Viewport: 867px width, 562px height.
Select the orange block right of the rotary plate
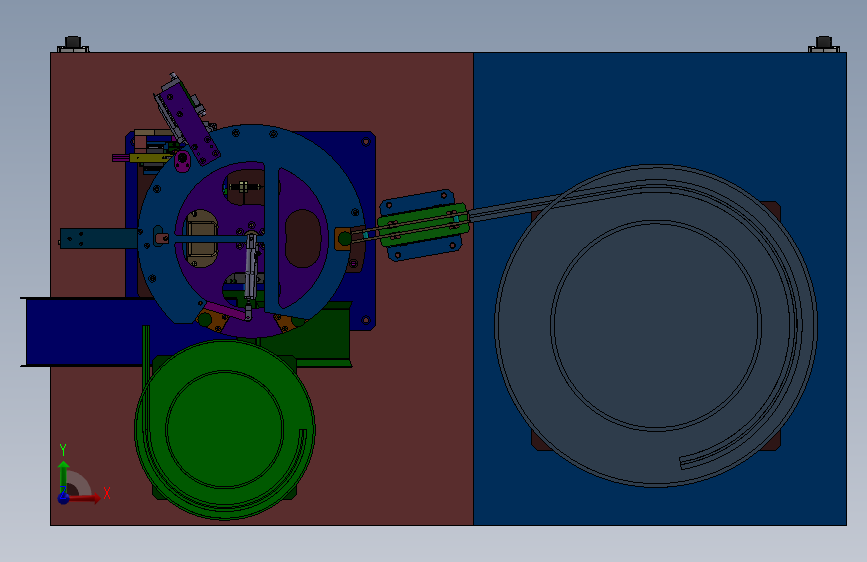pyautogui.click(x=343, y=239)
